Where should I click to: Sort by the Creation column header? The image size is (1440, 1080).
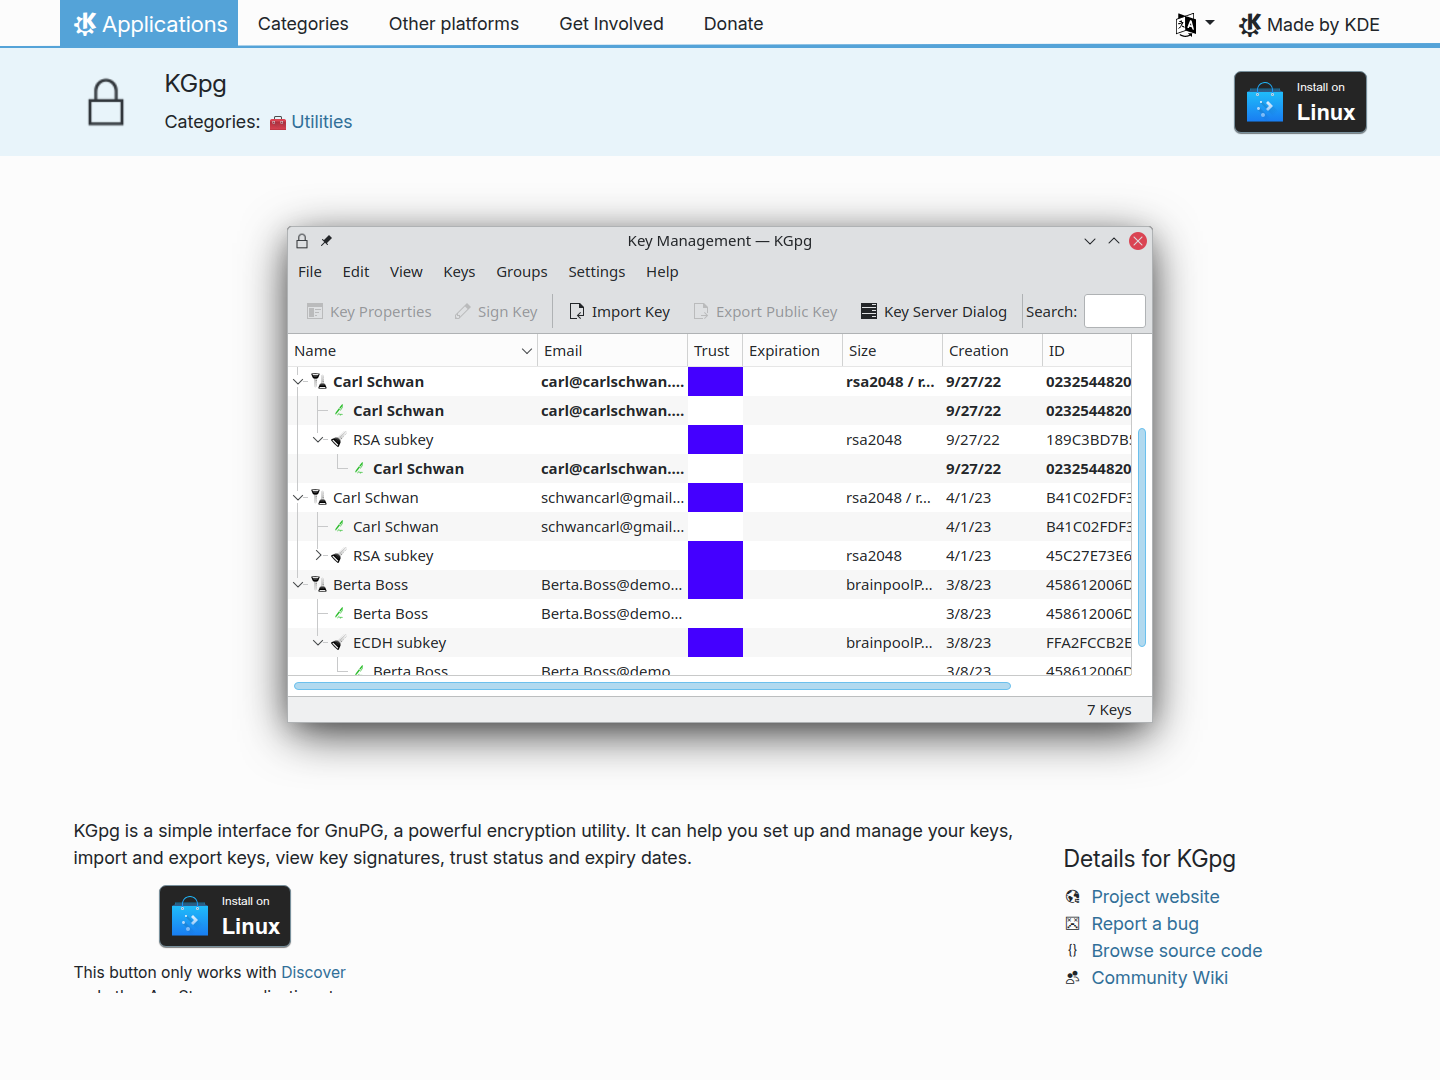pyautogui.click(x=993, y=351)
